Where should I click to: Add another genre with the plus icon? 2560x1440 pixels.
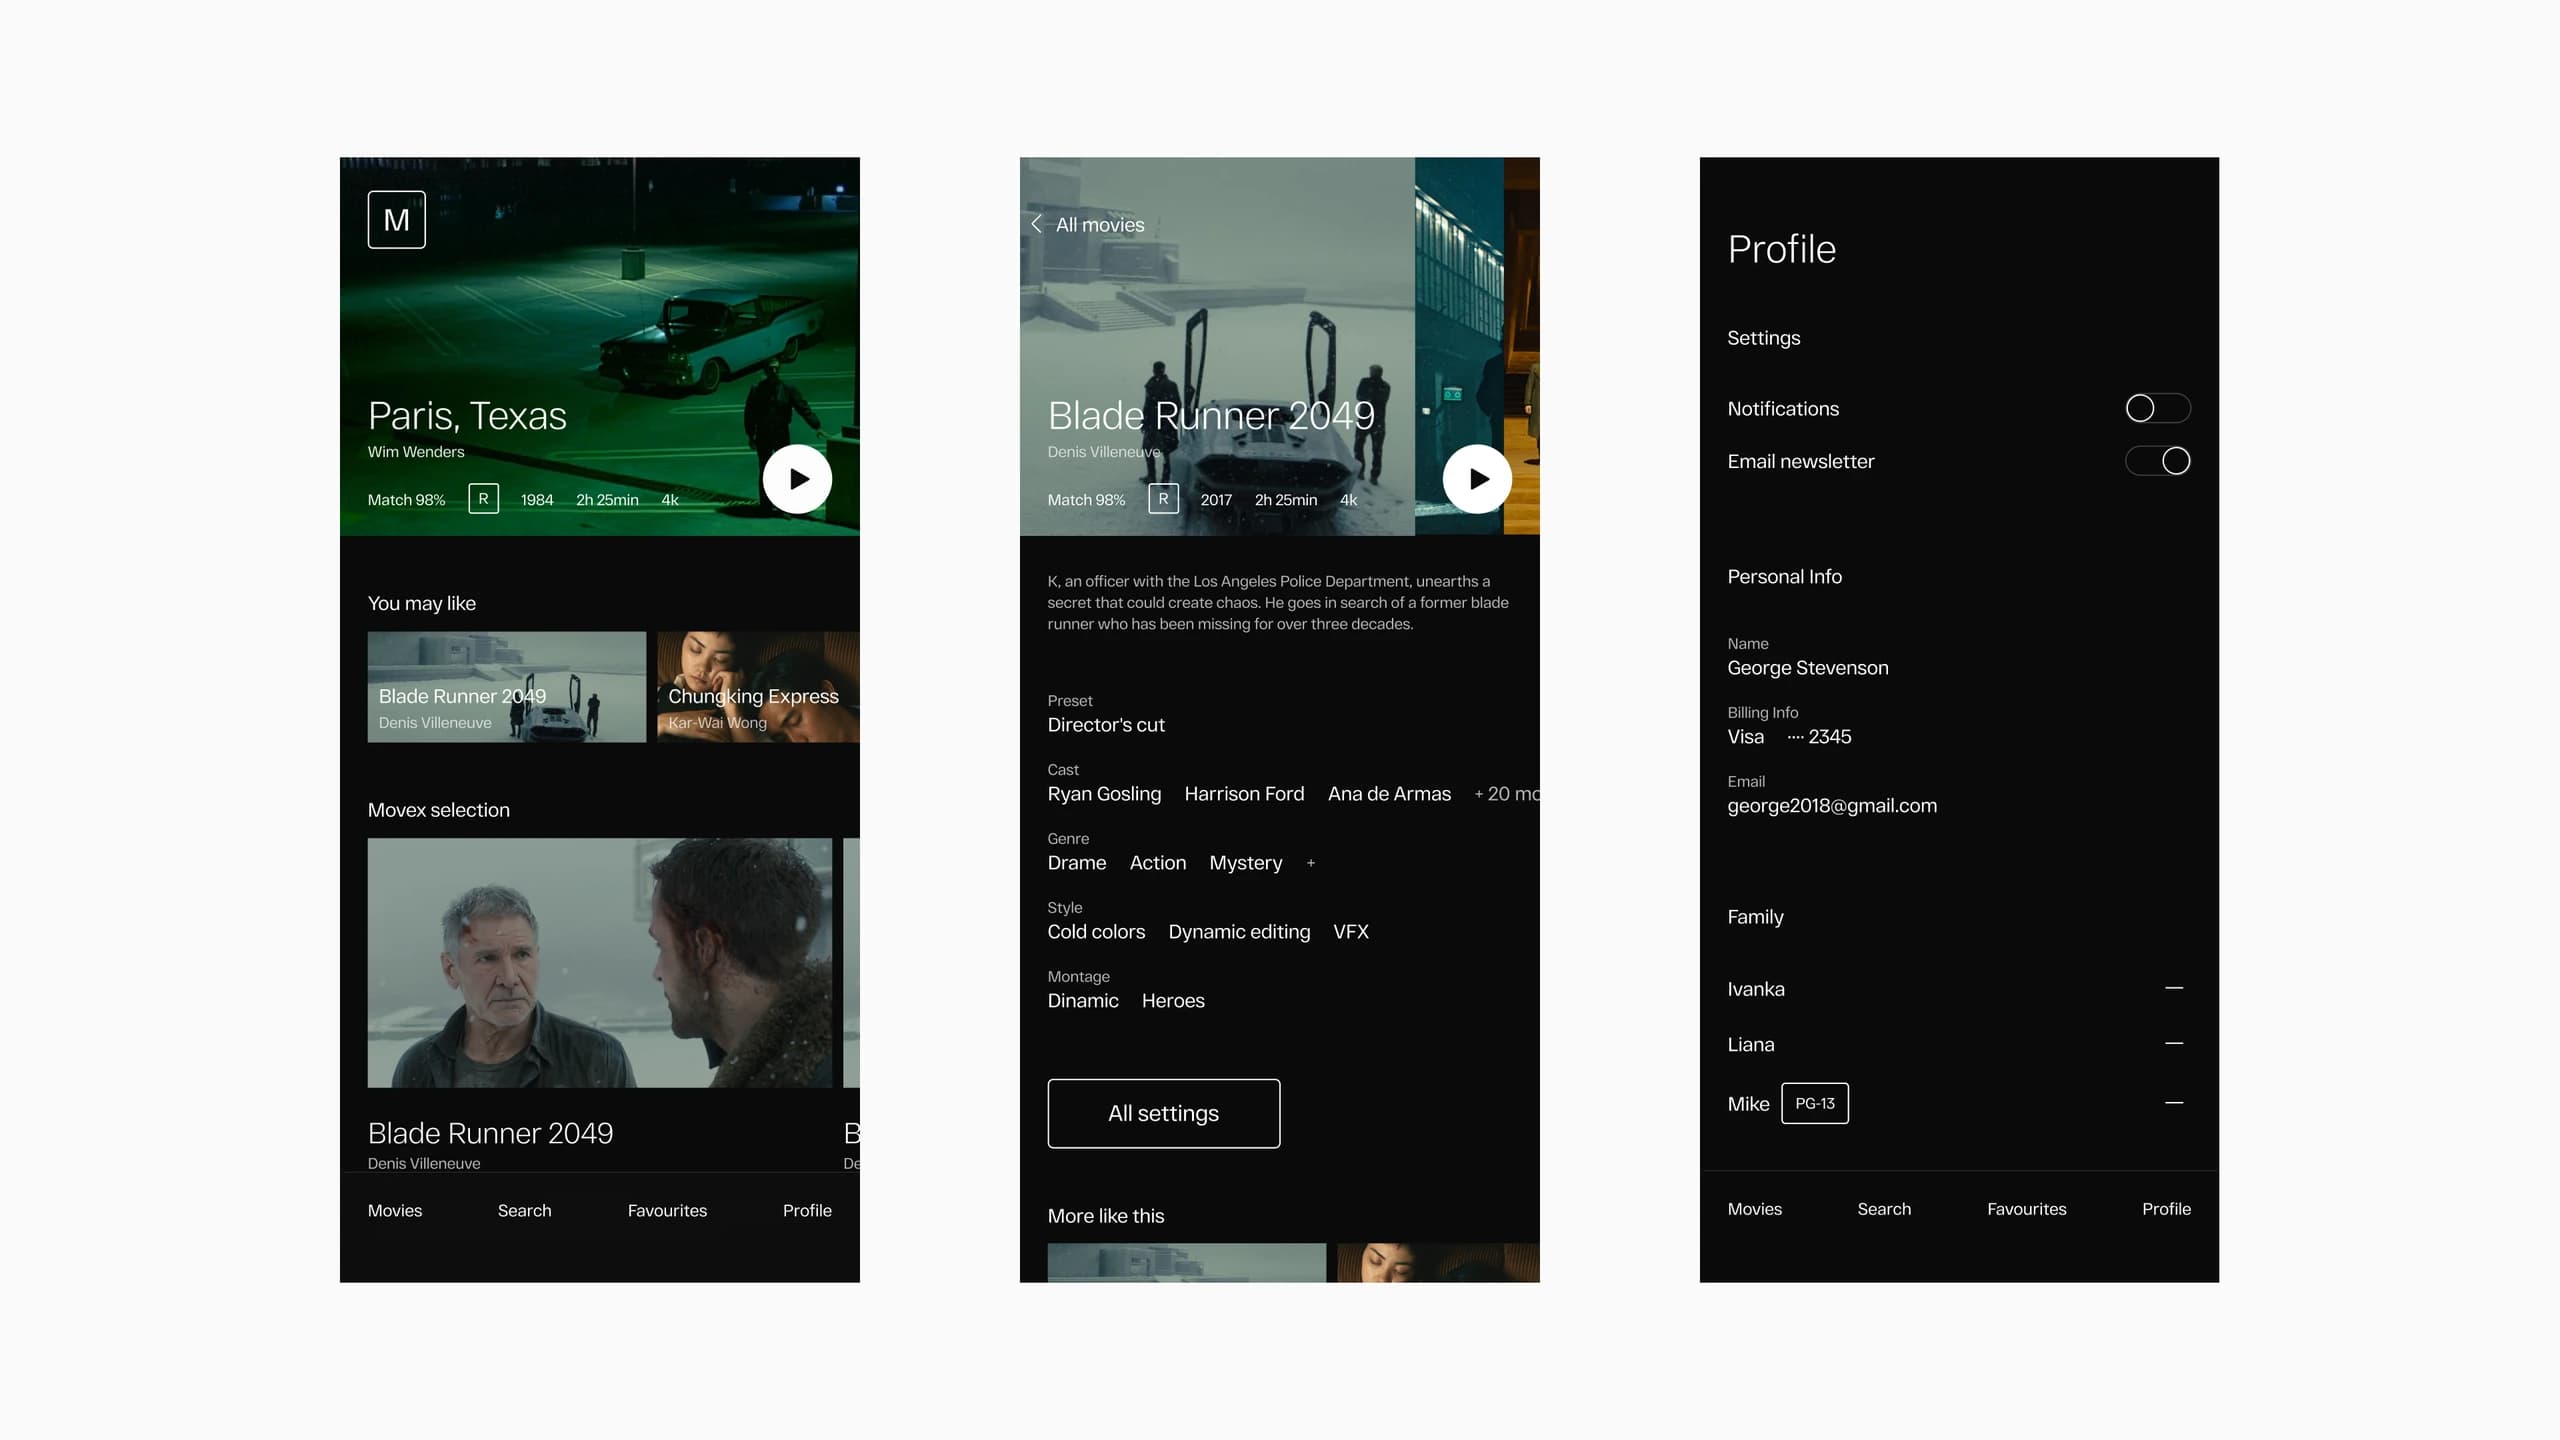pos(1311,863)
